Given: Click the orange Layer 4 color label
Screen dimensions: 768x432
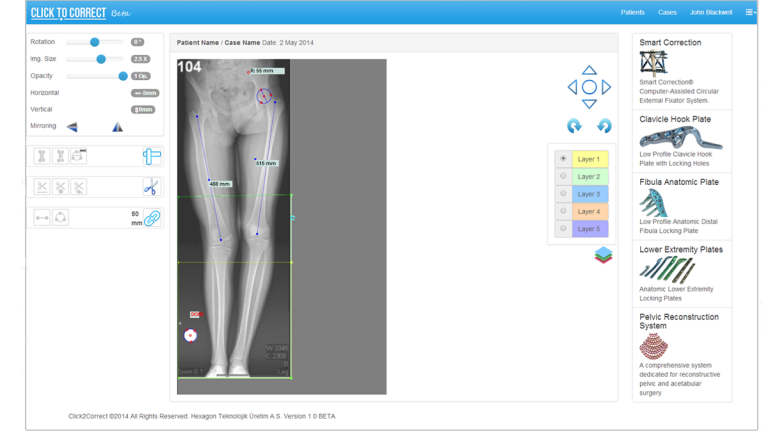Looking at the screenshot, I should coord(590,212).
